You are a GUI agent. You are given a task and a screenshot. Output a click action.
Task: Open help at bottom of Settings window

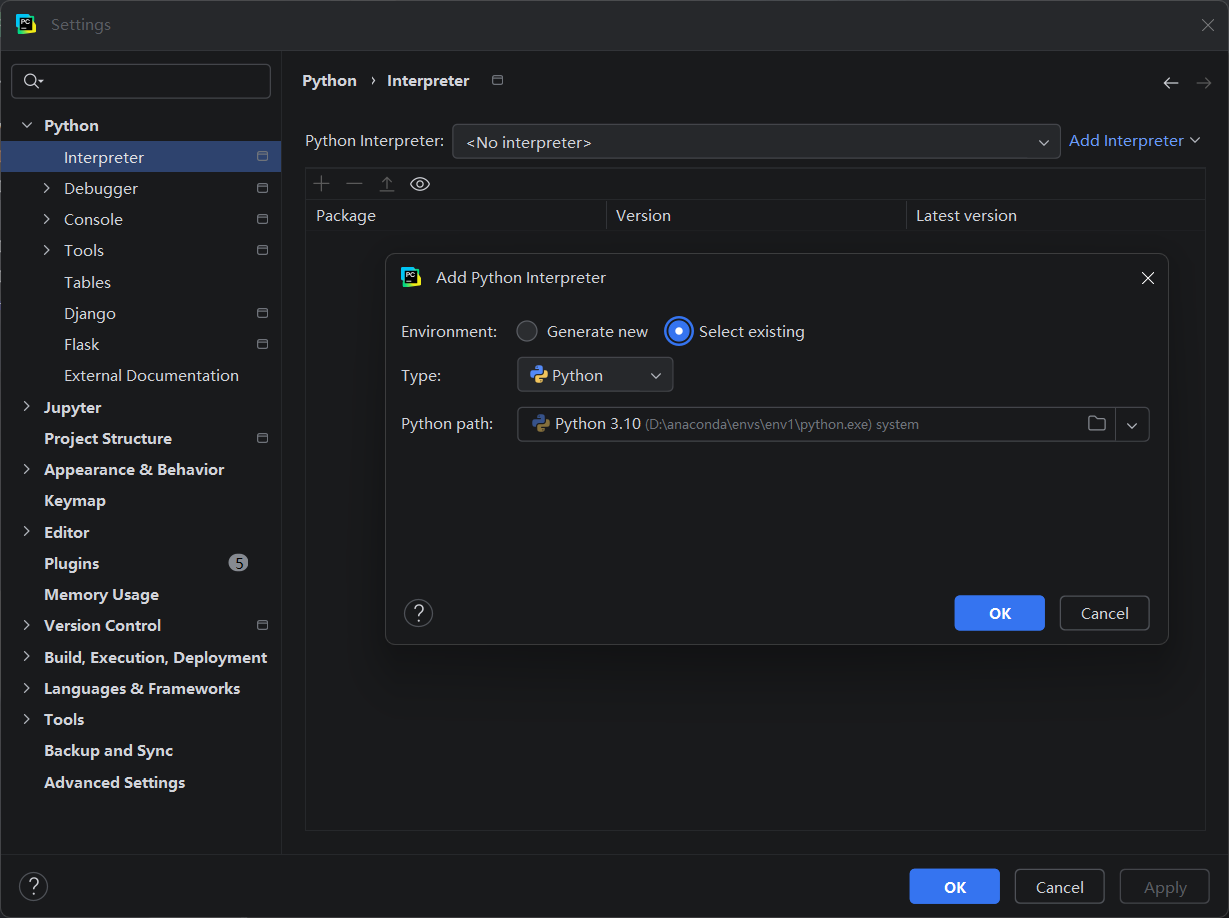tap(33, 886)
